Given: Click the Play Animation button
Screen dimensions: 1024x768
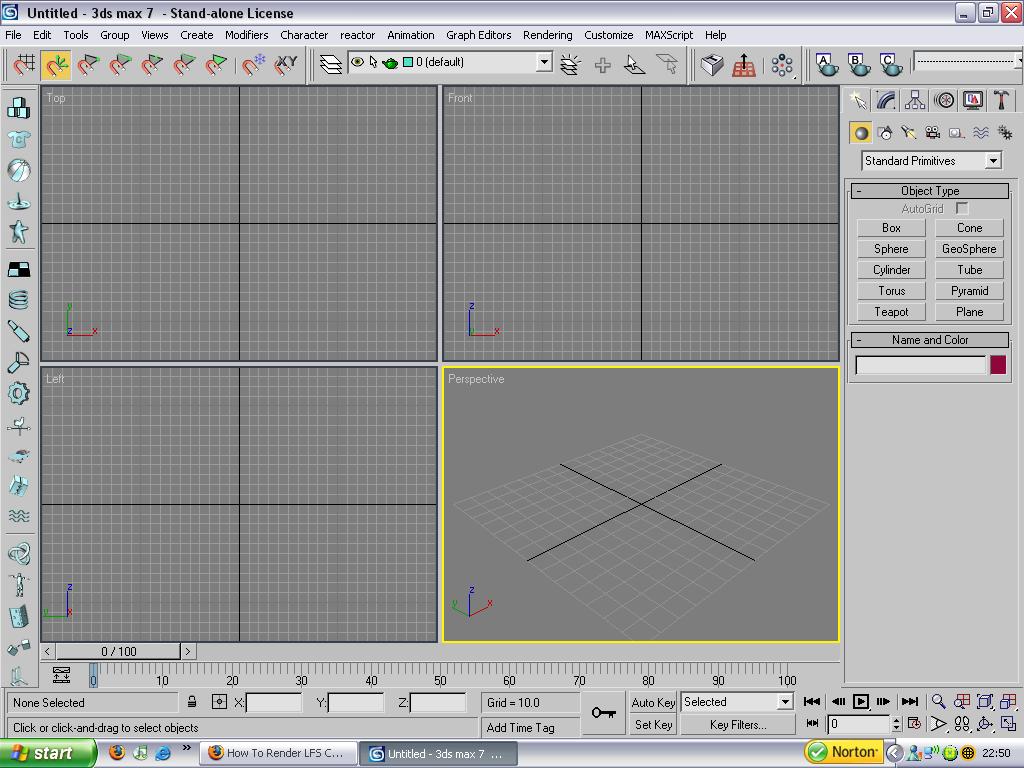Looking at the screenshot, I should 861,701.
